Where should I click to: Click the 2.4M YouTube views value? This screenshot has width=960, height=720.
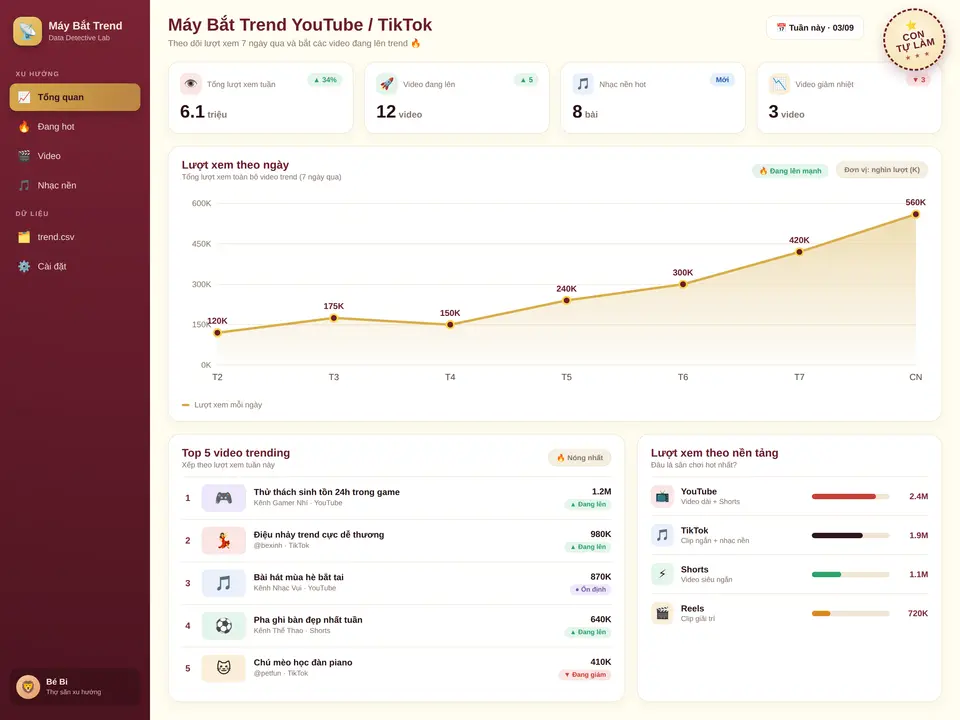pyautogui.click(x=918, y=497)
